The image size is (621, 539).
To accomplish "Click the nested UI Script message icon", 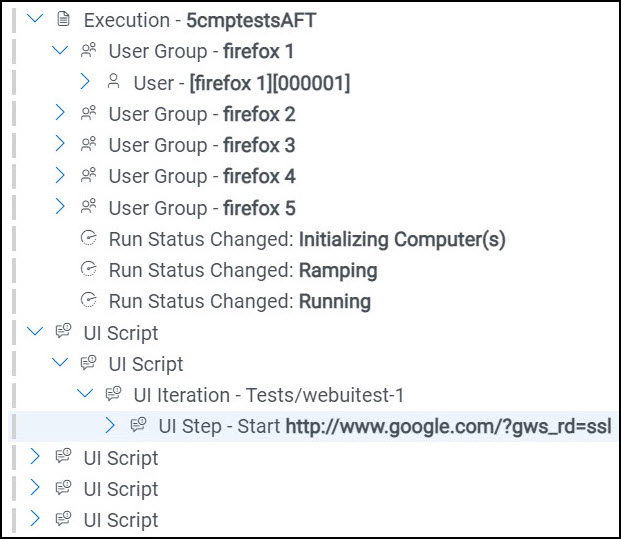I will (89, 364).
